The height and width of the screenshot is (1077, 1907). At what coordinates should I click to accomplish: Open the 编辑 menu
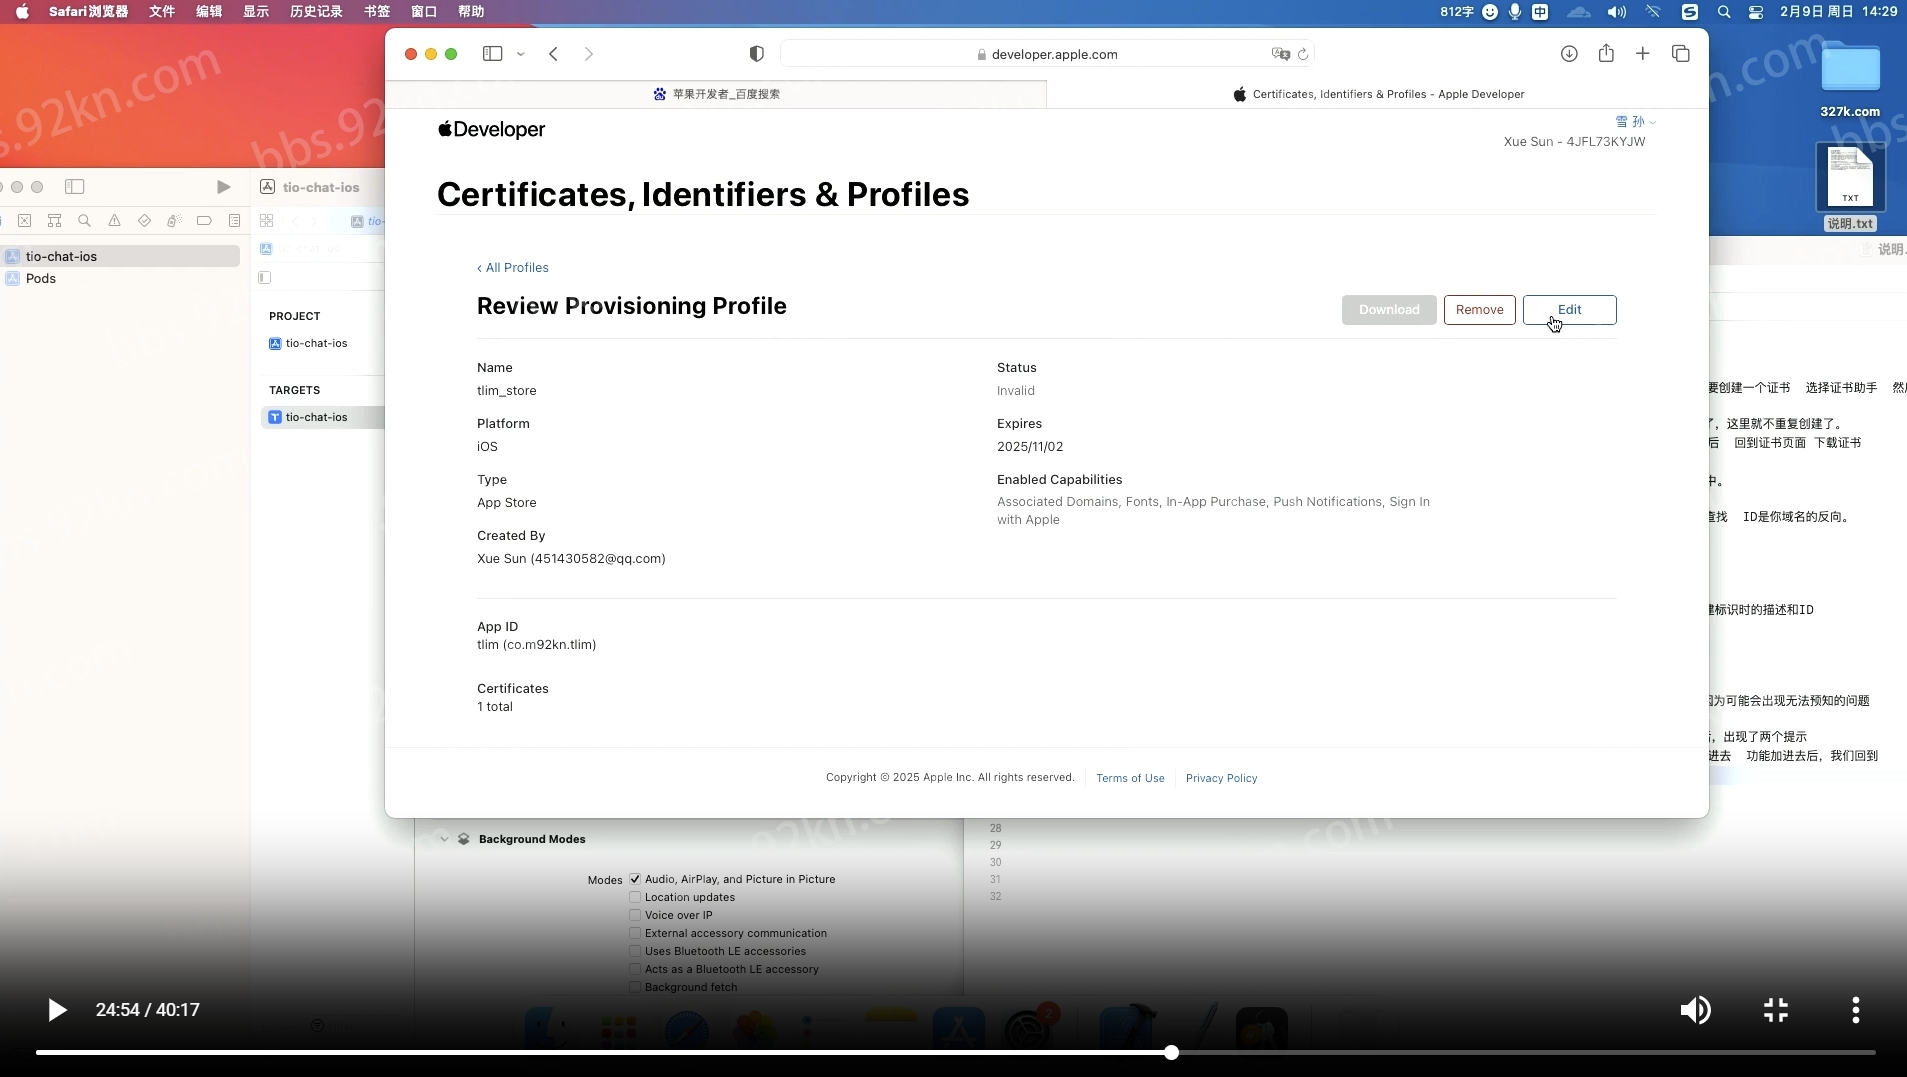pyautogui.click(x=209, y=12)
